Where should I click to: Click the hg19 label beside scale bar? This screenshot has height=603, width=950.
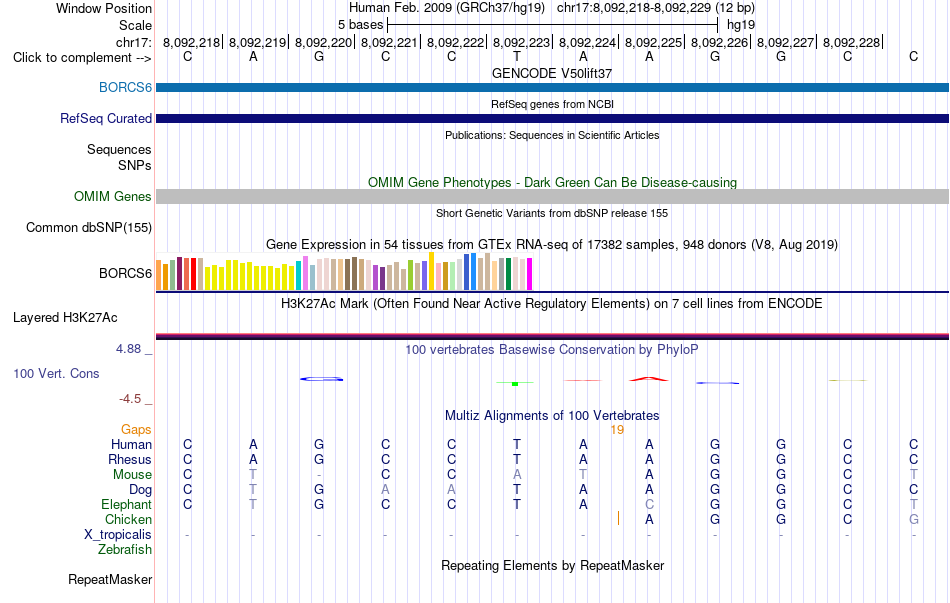coord(740,25)
